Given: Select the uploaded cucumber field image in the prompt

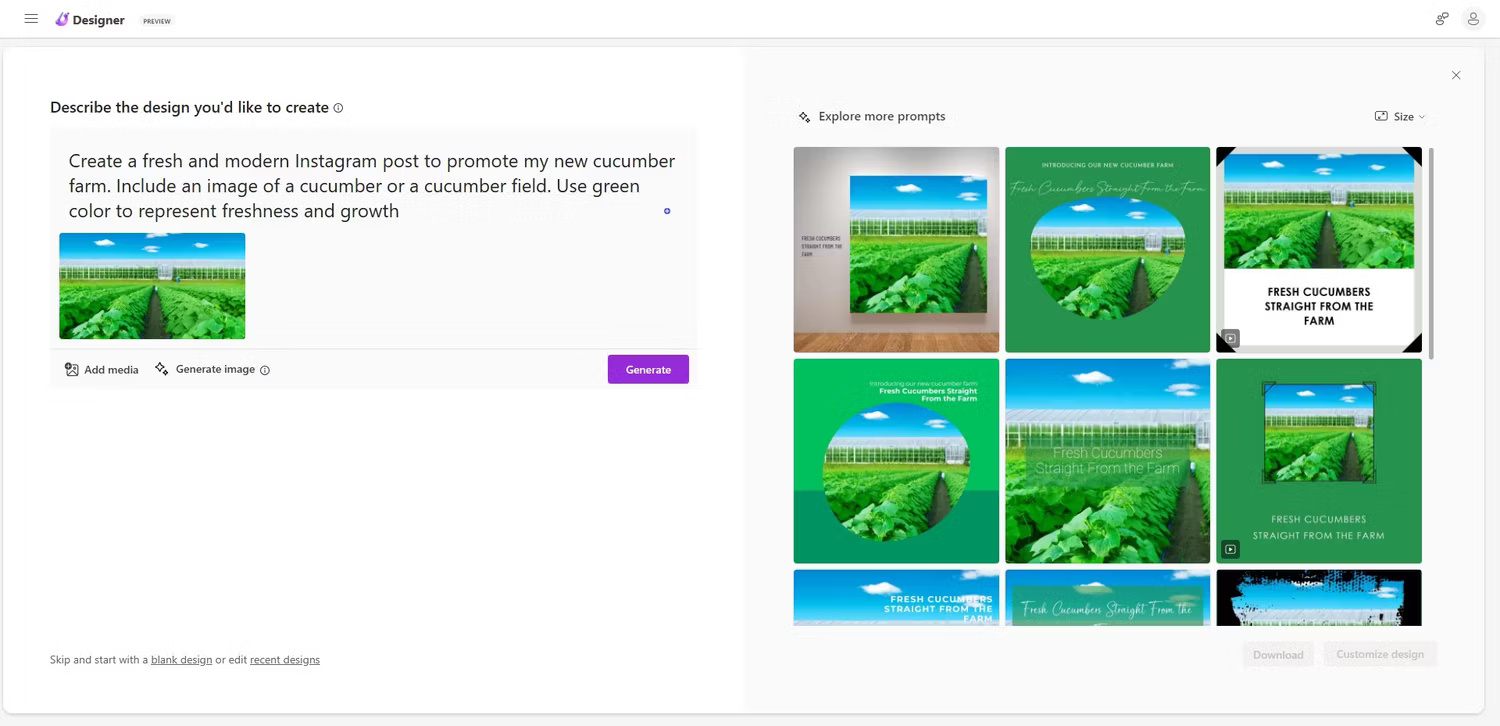Looking at the screenshot, I should [152, 286].
